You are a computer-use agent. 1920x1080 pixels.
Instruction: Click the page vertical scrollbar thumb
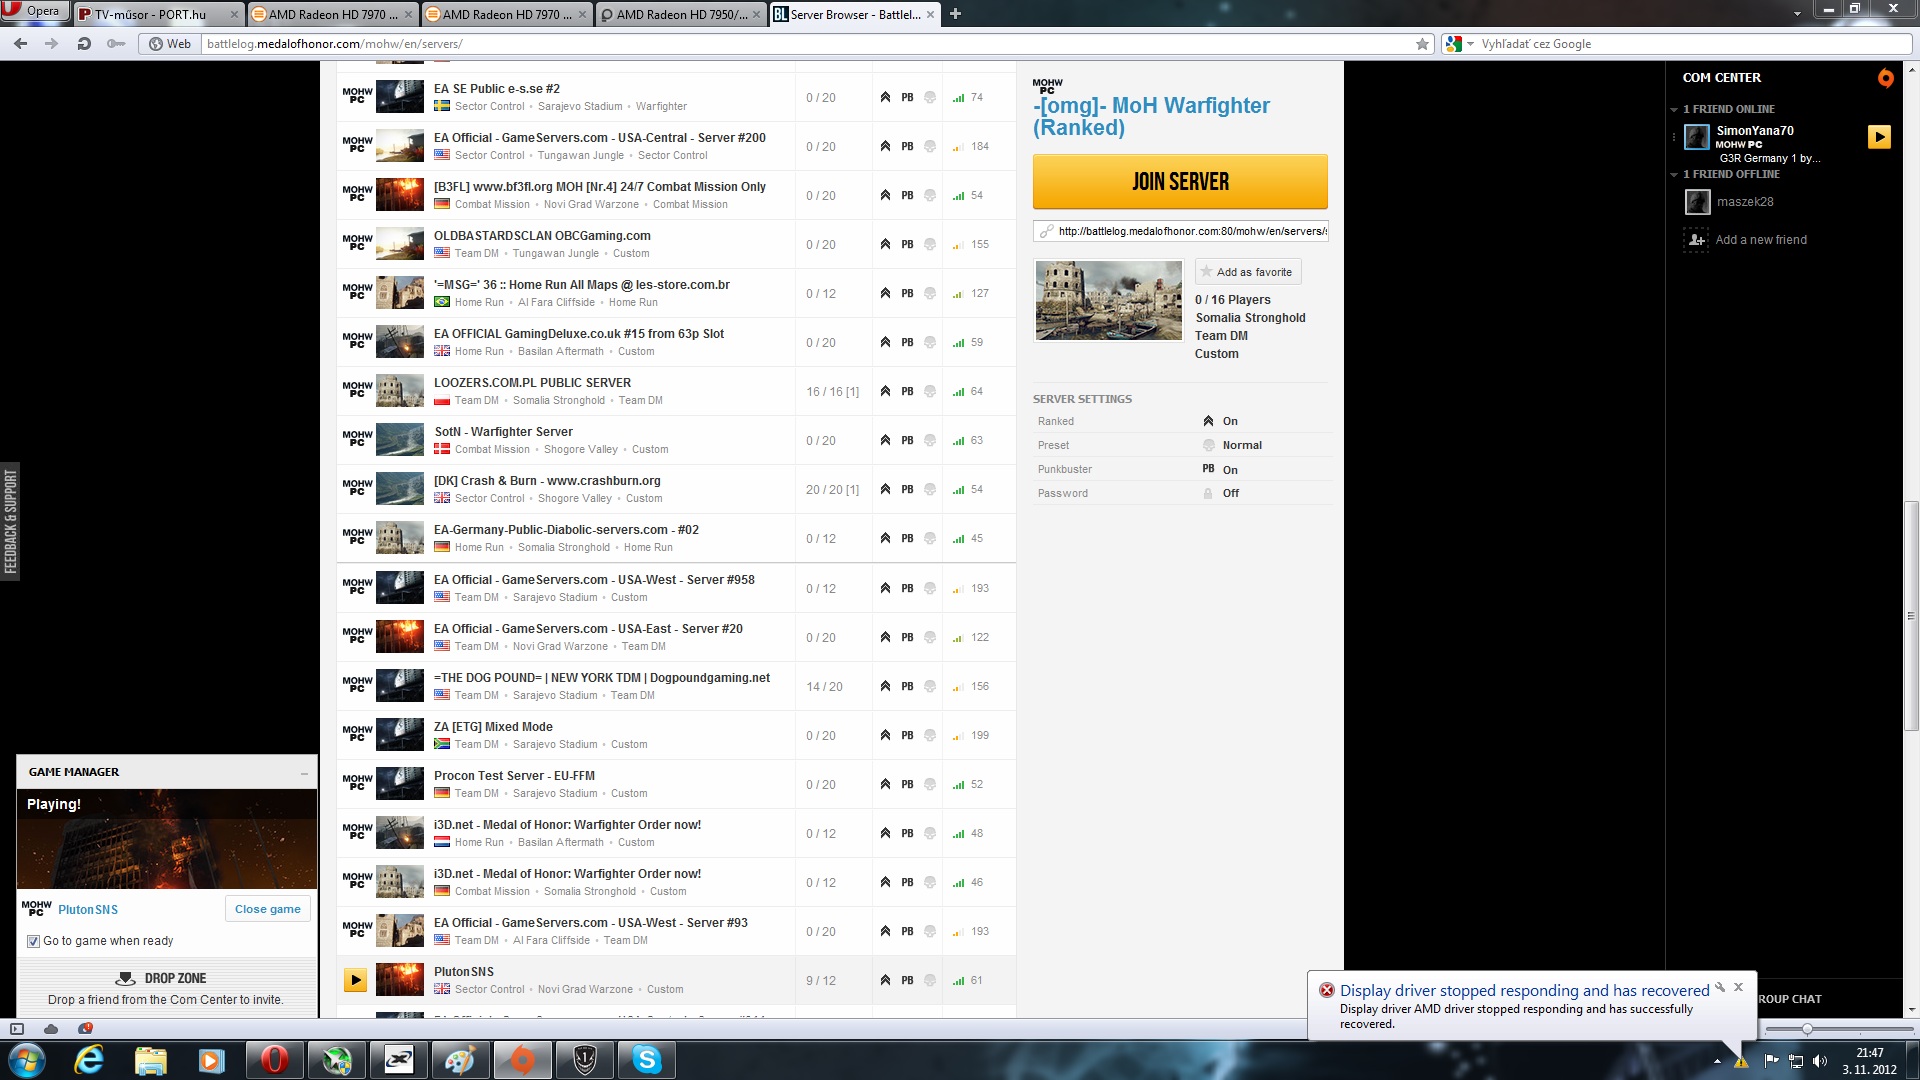click(x=1911, y=615)
